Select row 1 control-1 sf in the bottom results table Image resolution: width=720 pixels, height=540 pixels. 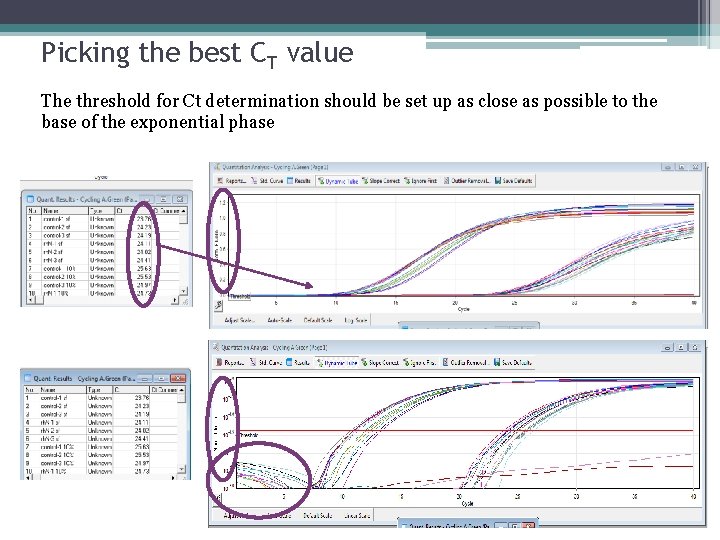pos(101,398)
